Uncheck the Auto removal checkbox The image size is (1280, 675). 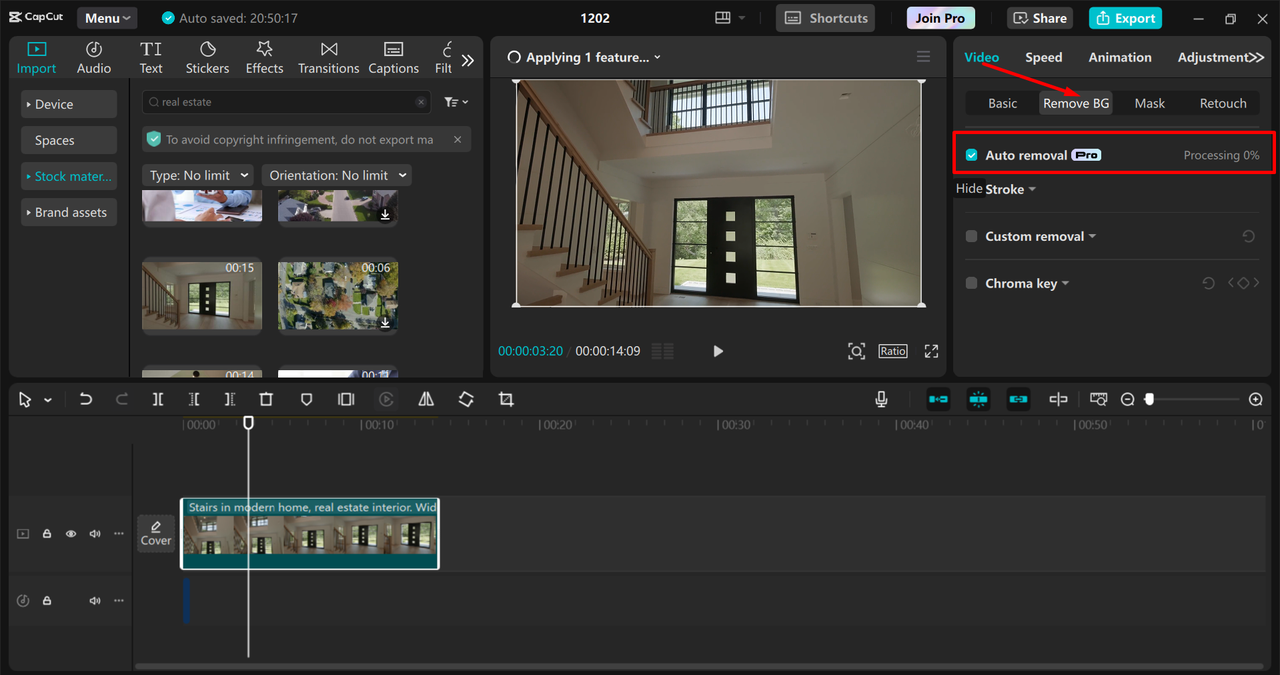click(x=971, y=155)
